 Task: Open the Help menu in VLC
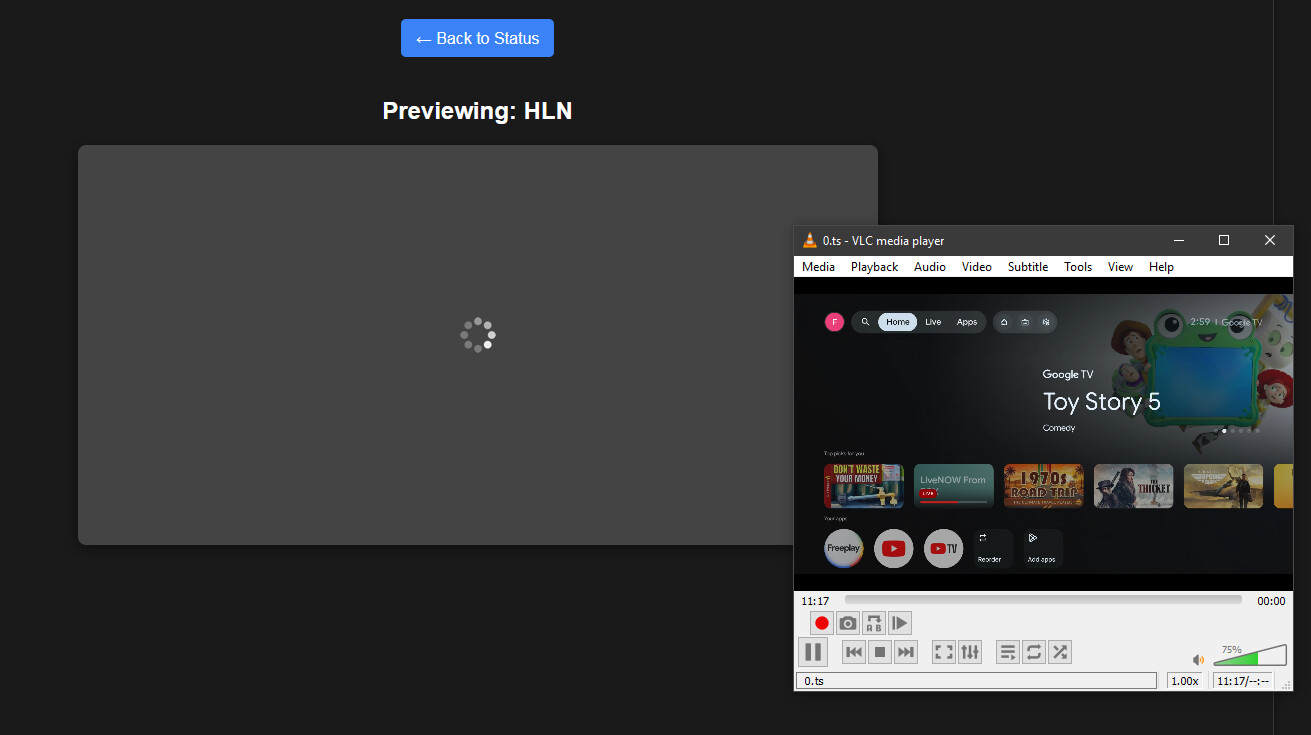(1161, 267)
